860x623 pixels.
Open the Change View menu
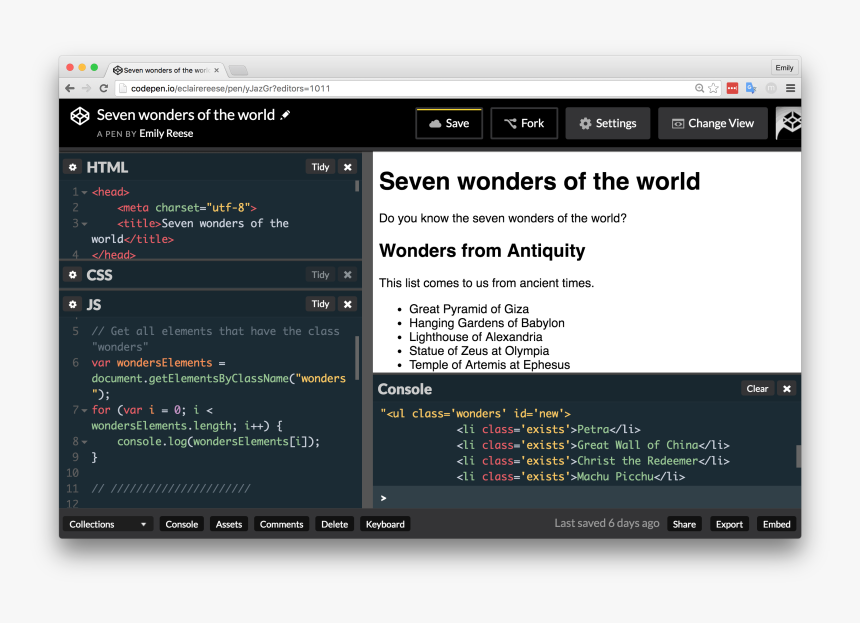(713, 123)
